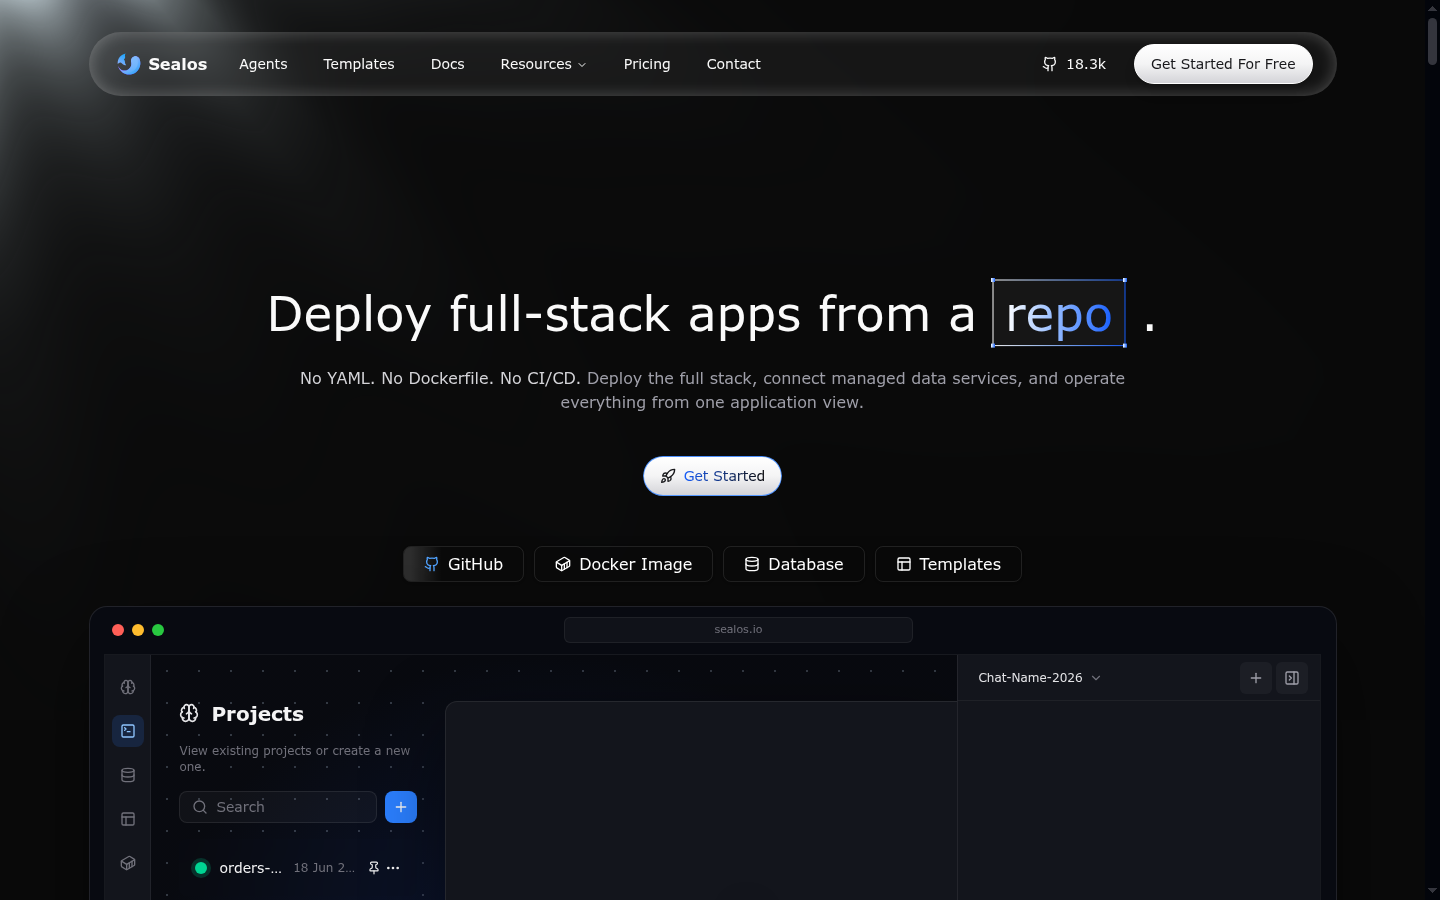The height and width of the screenshot is (900, 1440).
Task: Open the three-dot menu for the orders- project
Action: pos(393,868)
